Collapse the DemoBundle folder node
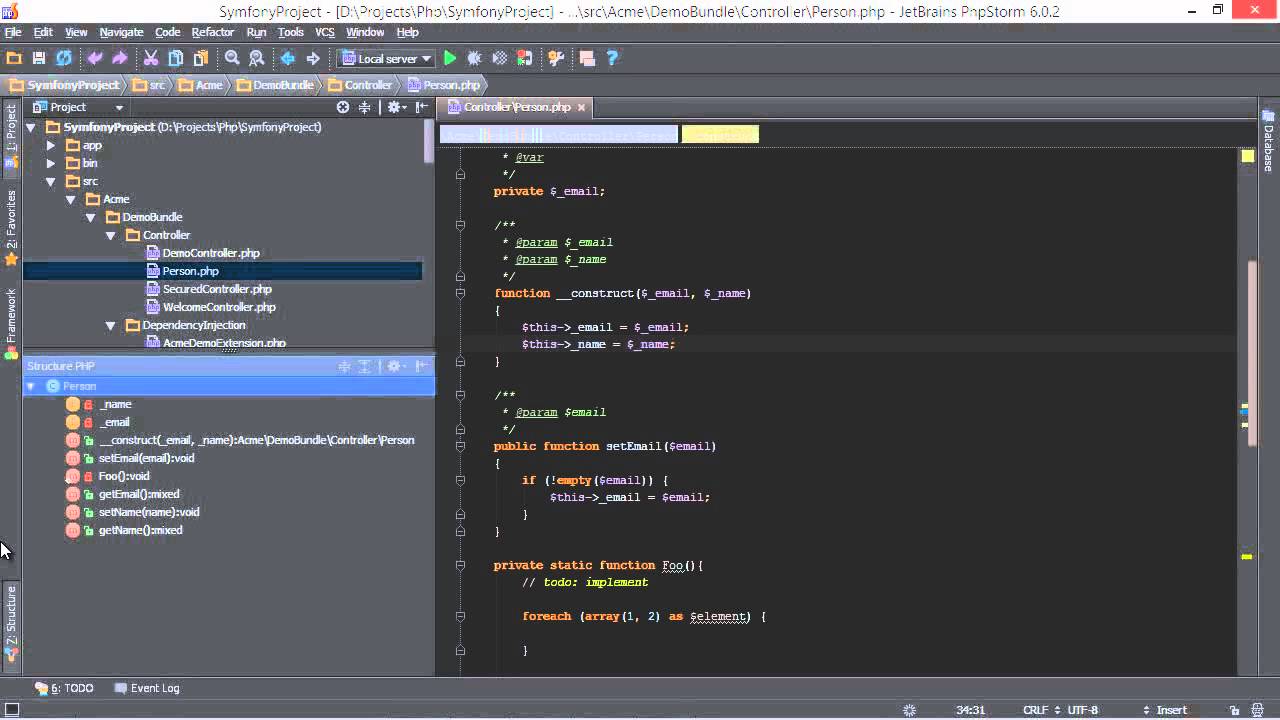This screenshot has height=720, width=1280. coord(90,217)
